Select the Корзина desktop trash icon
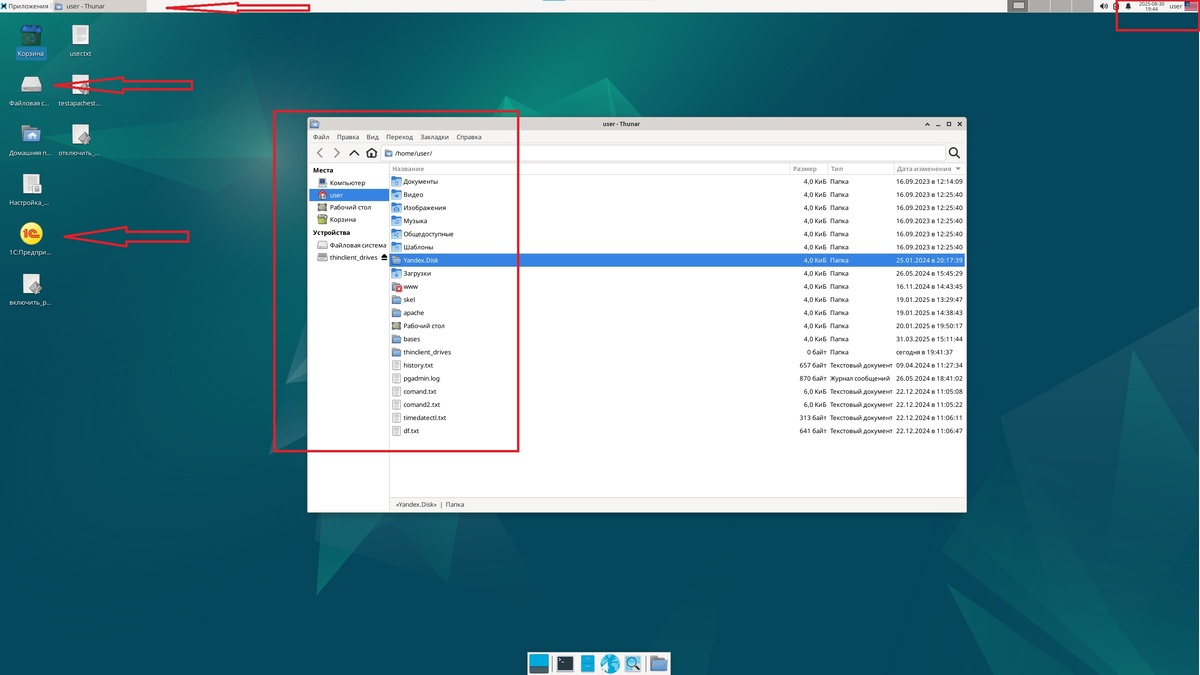 pyautogui.click(x=31, y=35)
